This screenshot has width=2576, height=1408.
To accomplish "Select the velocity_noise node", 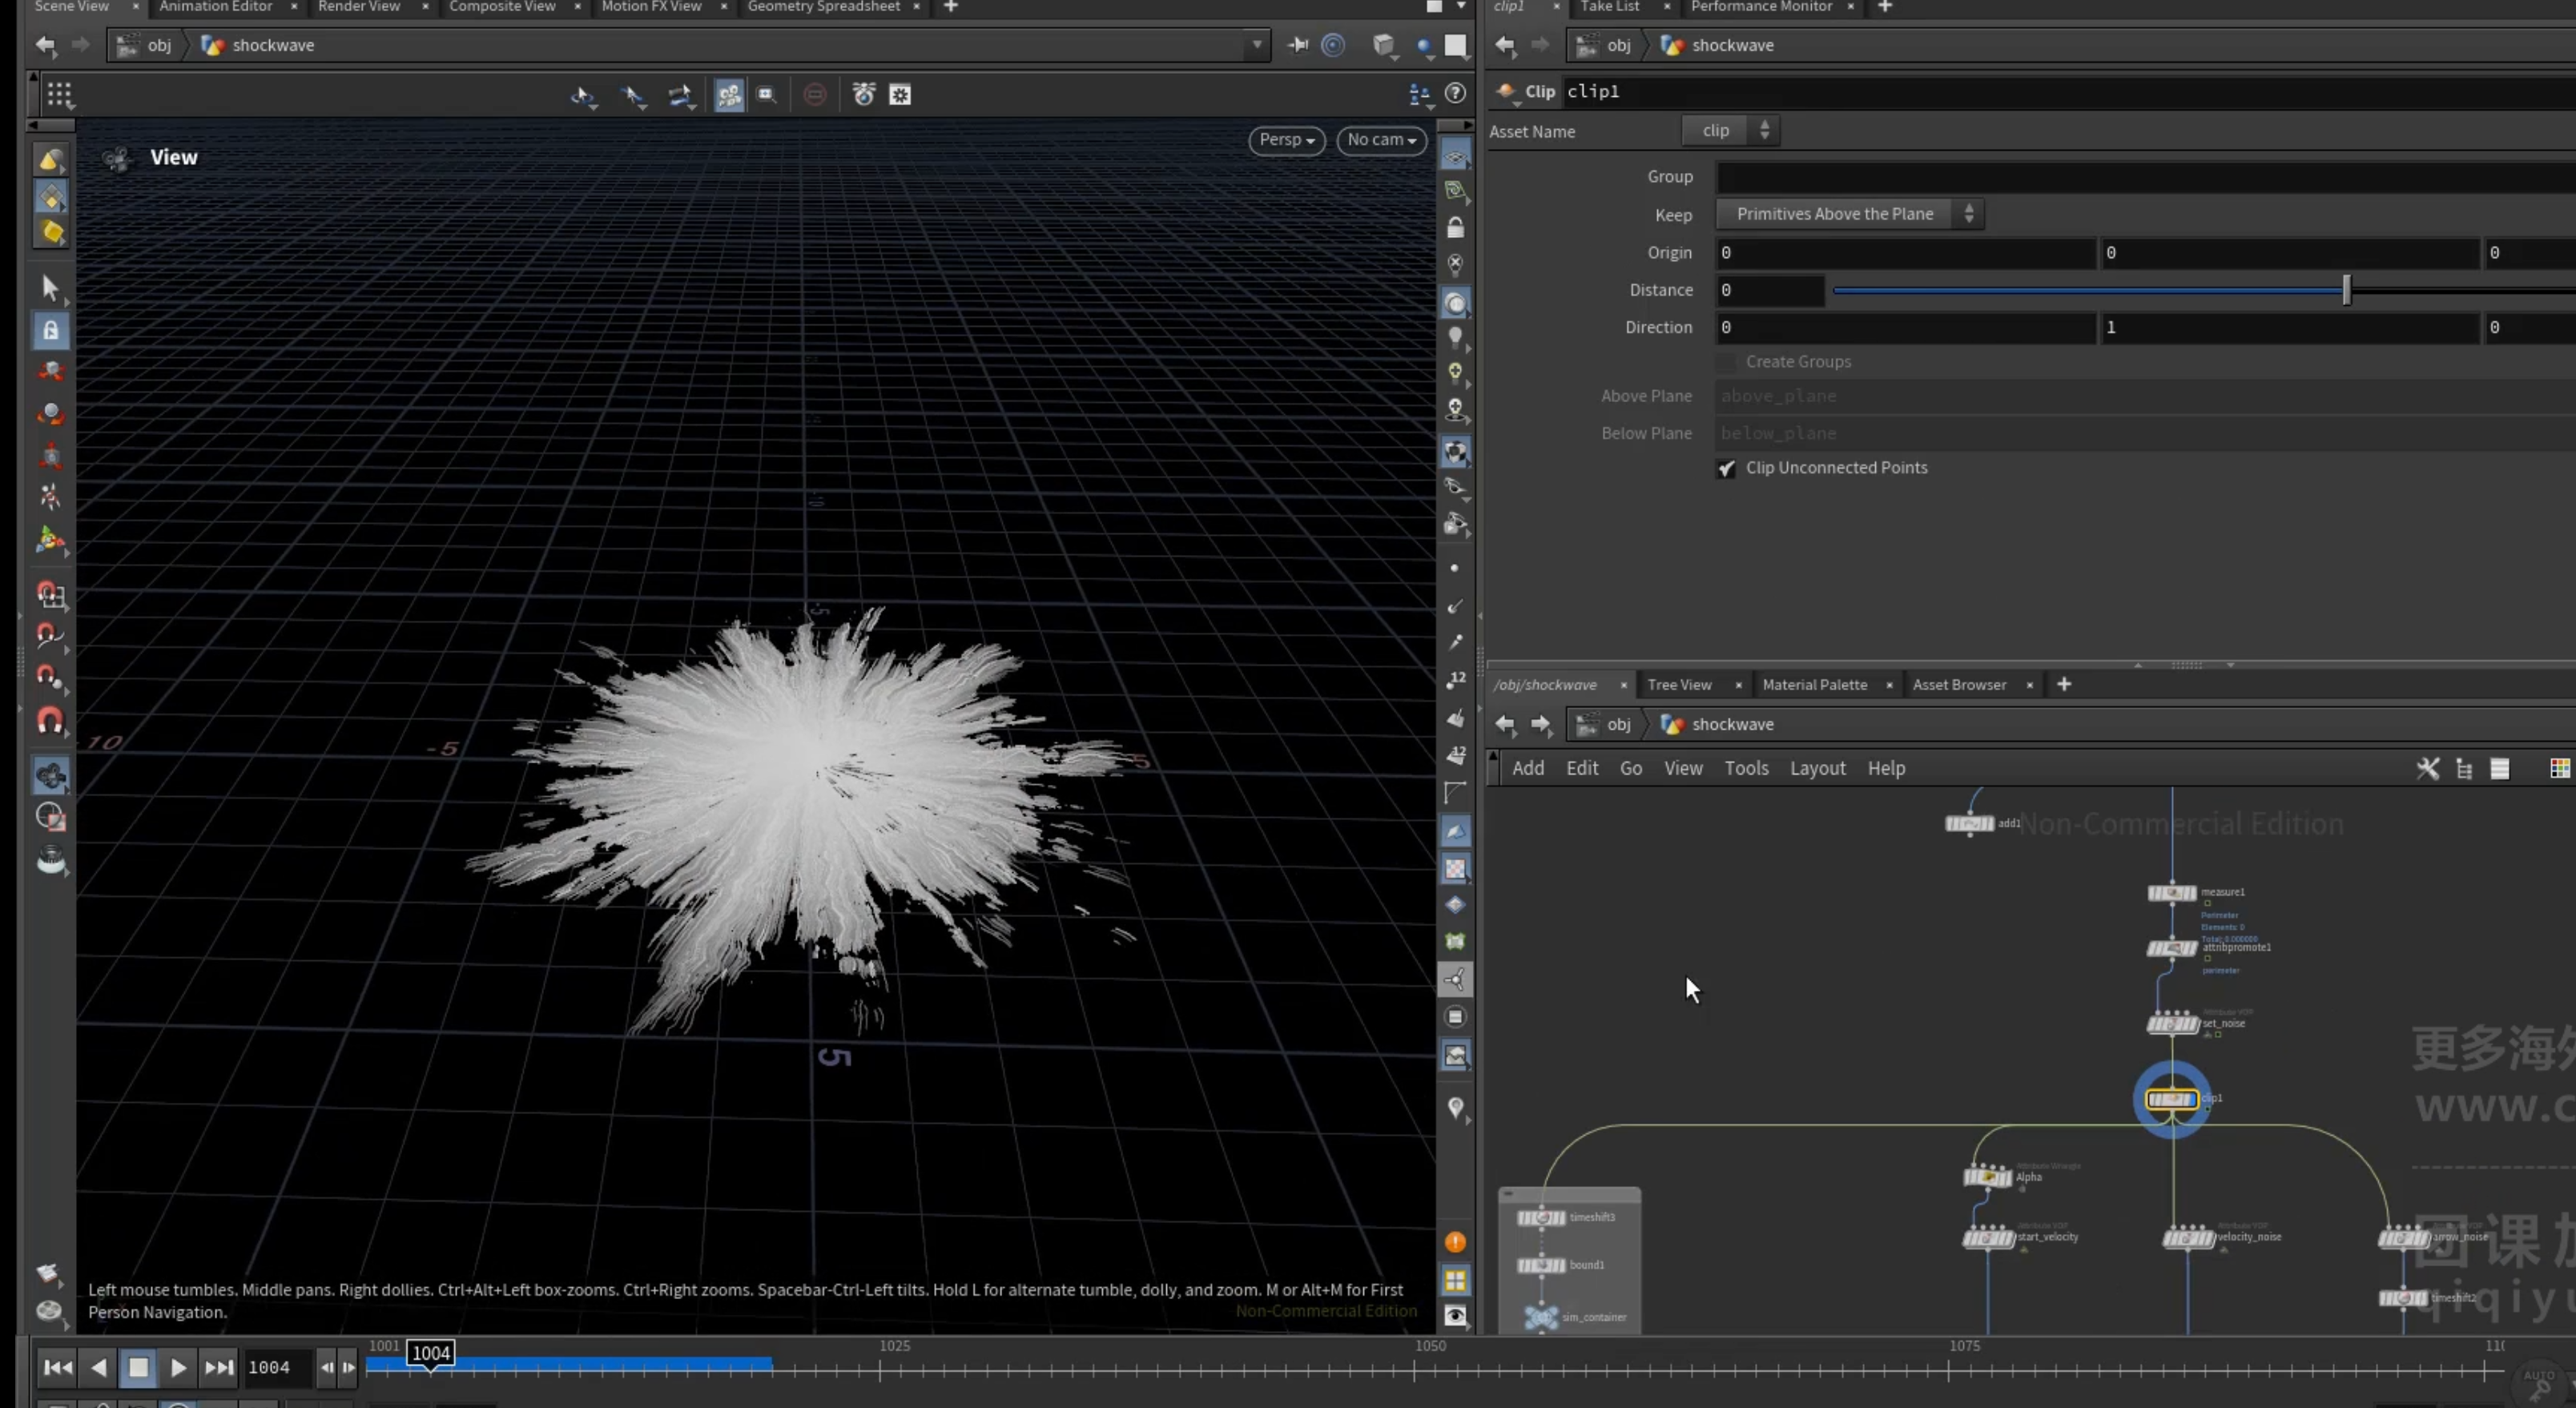I will tap(2188, 1238).
